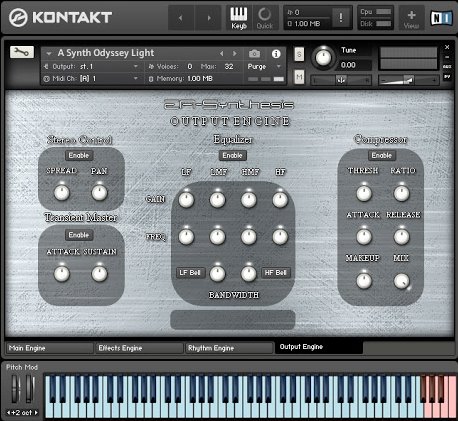Screen dimensions: 458x421
Task: Enable the Transient Master
Action: coord(79,235)
